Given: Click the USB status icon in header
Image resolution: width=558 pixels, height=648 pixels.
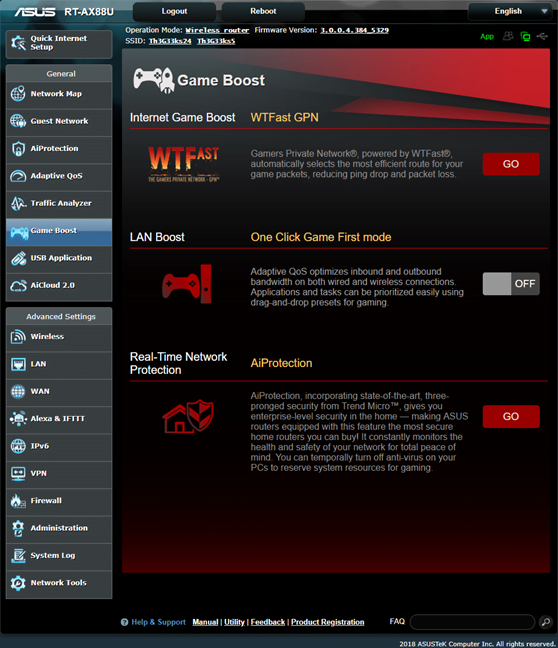Looking at the screenshot, I should pos(542,36).
